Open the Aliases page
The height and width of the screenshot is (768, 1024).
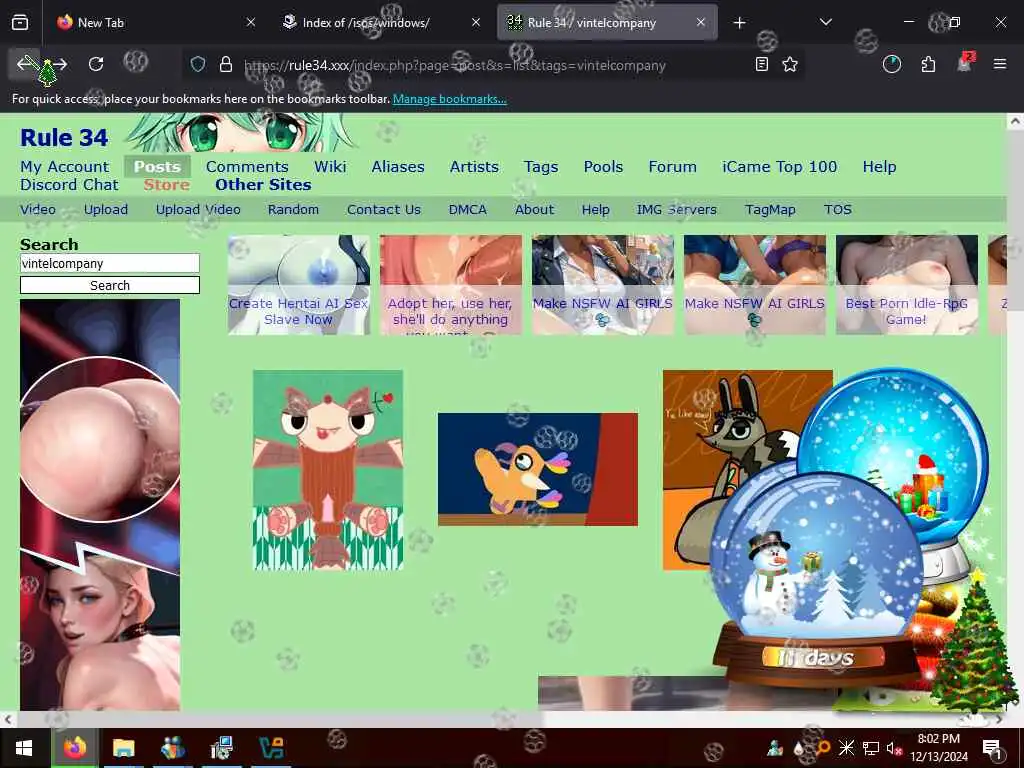tap(398, 167)
